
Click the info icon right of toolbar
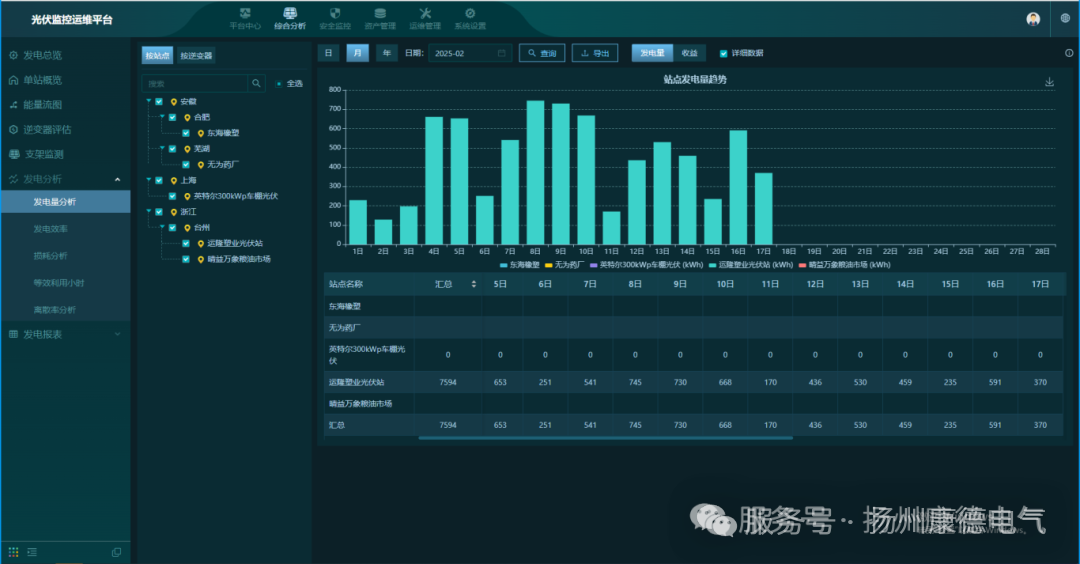click(x=1069, y=53)
